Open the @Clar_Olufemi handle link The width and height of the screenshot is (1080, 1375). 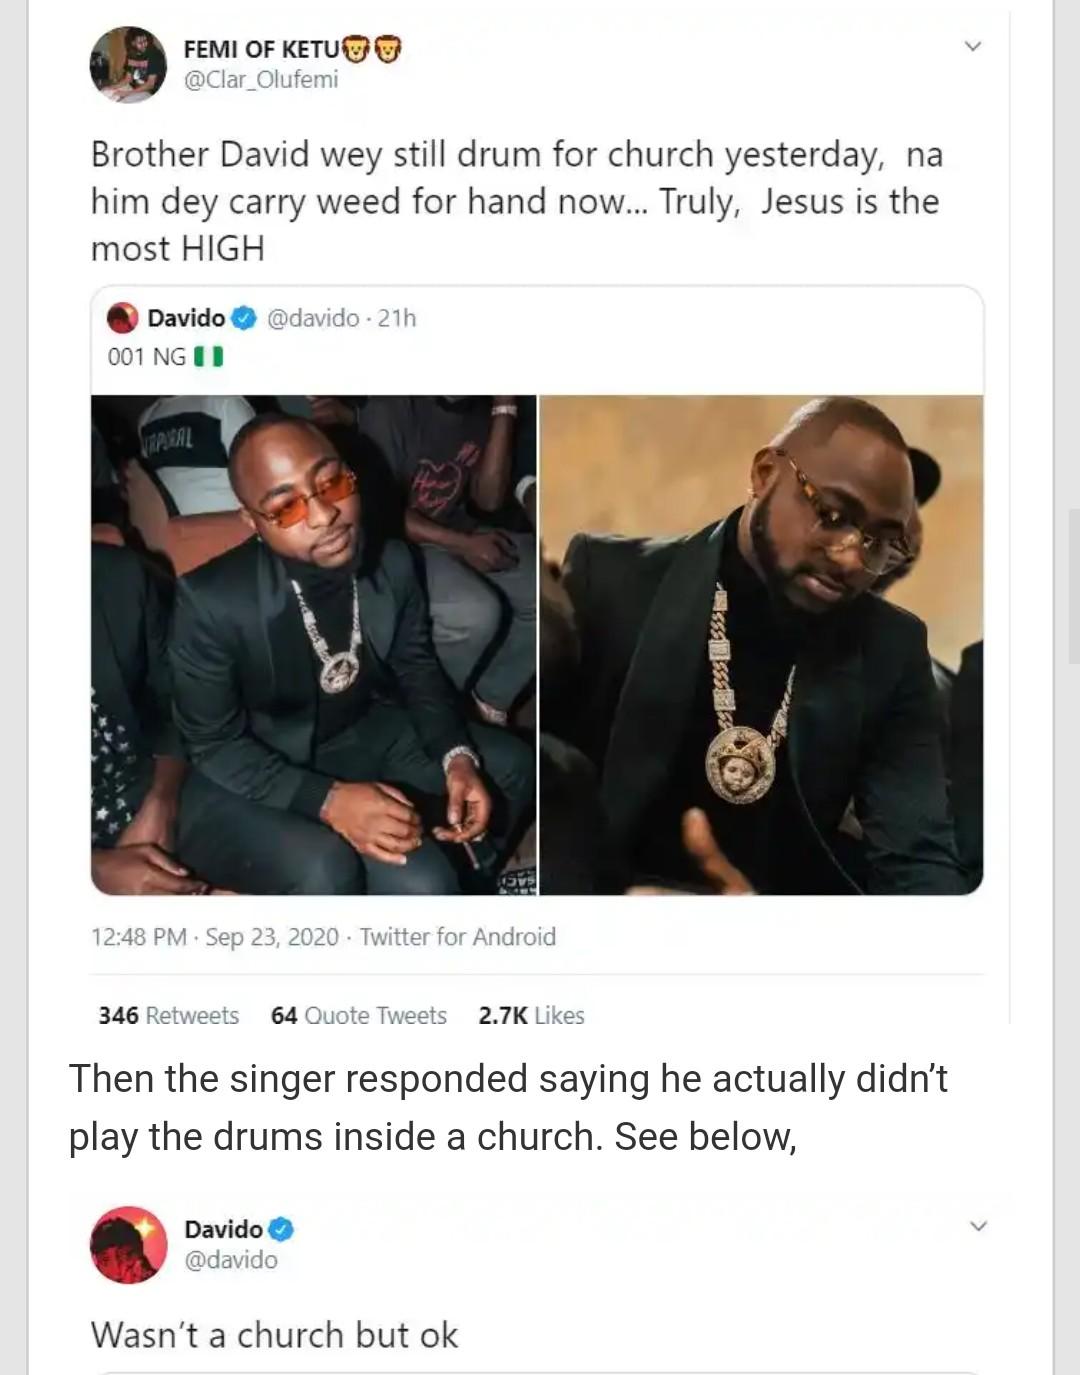tap(261, 79)
